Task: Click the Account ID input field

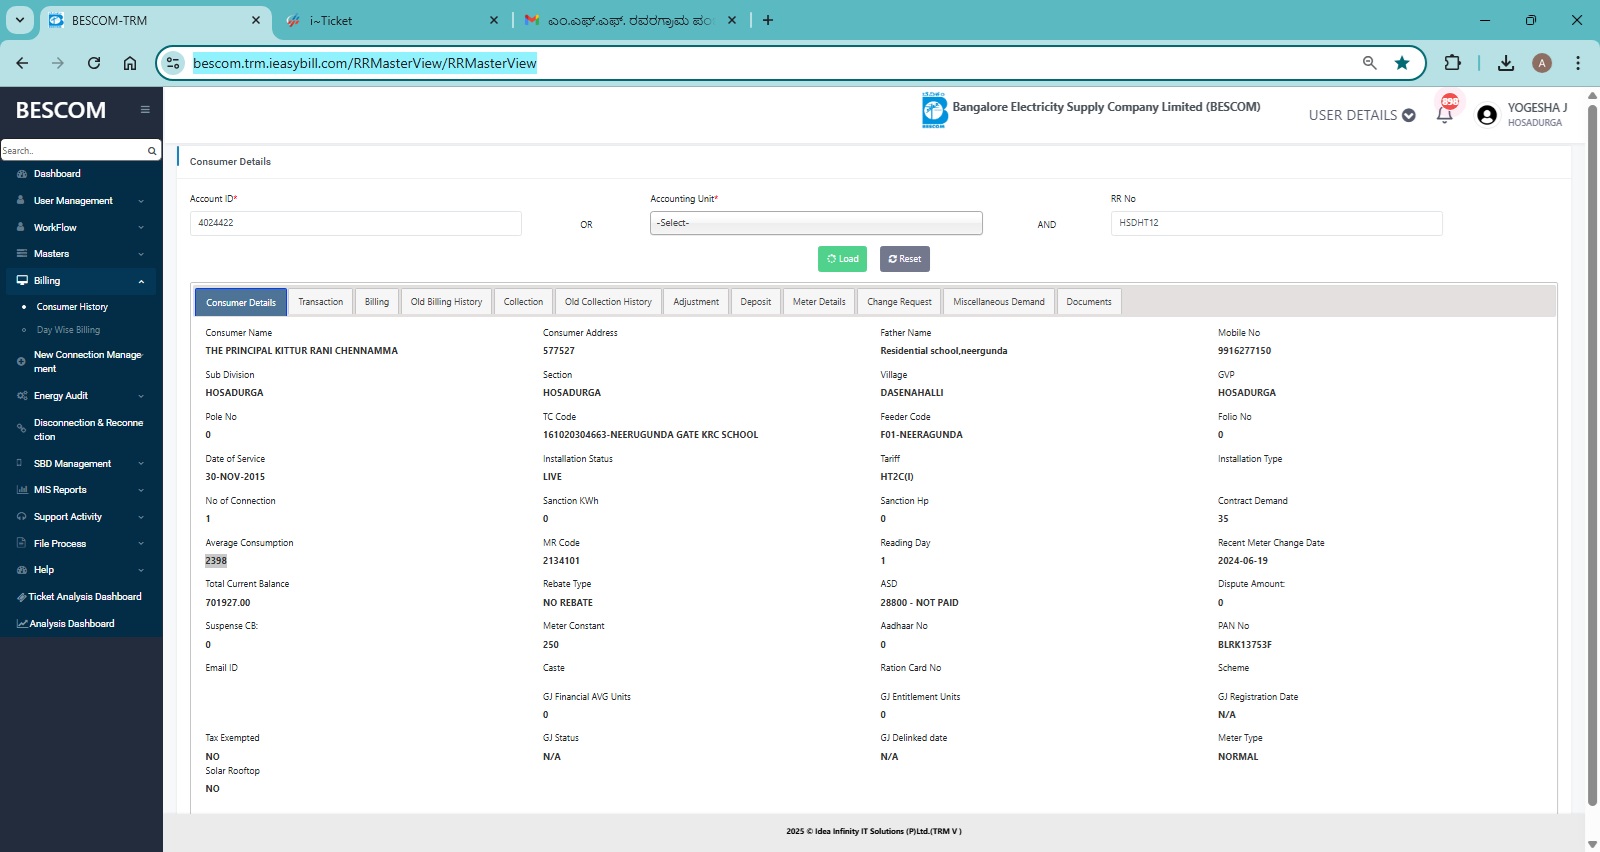Action: point(355,223)
